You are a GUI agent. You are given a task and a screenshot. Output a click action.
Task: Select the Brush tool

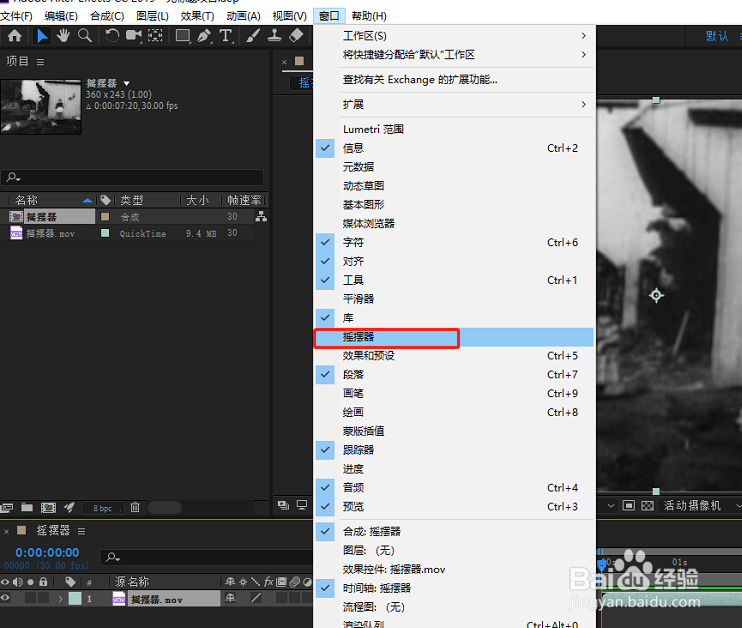click(x=253, y=35)
